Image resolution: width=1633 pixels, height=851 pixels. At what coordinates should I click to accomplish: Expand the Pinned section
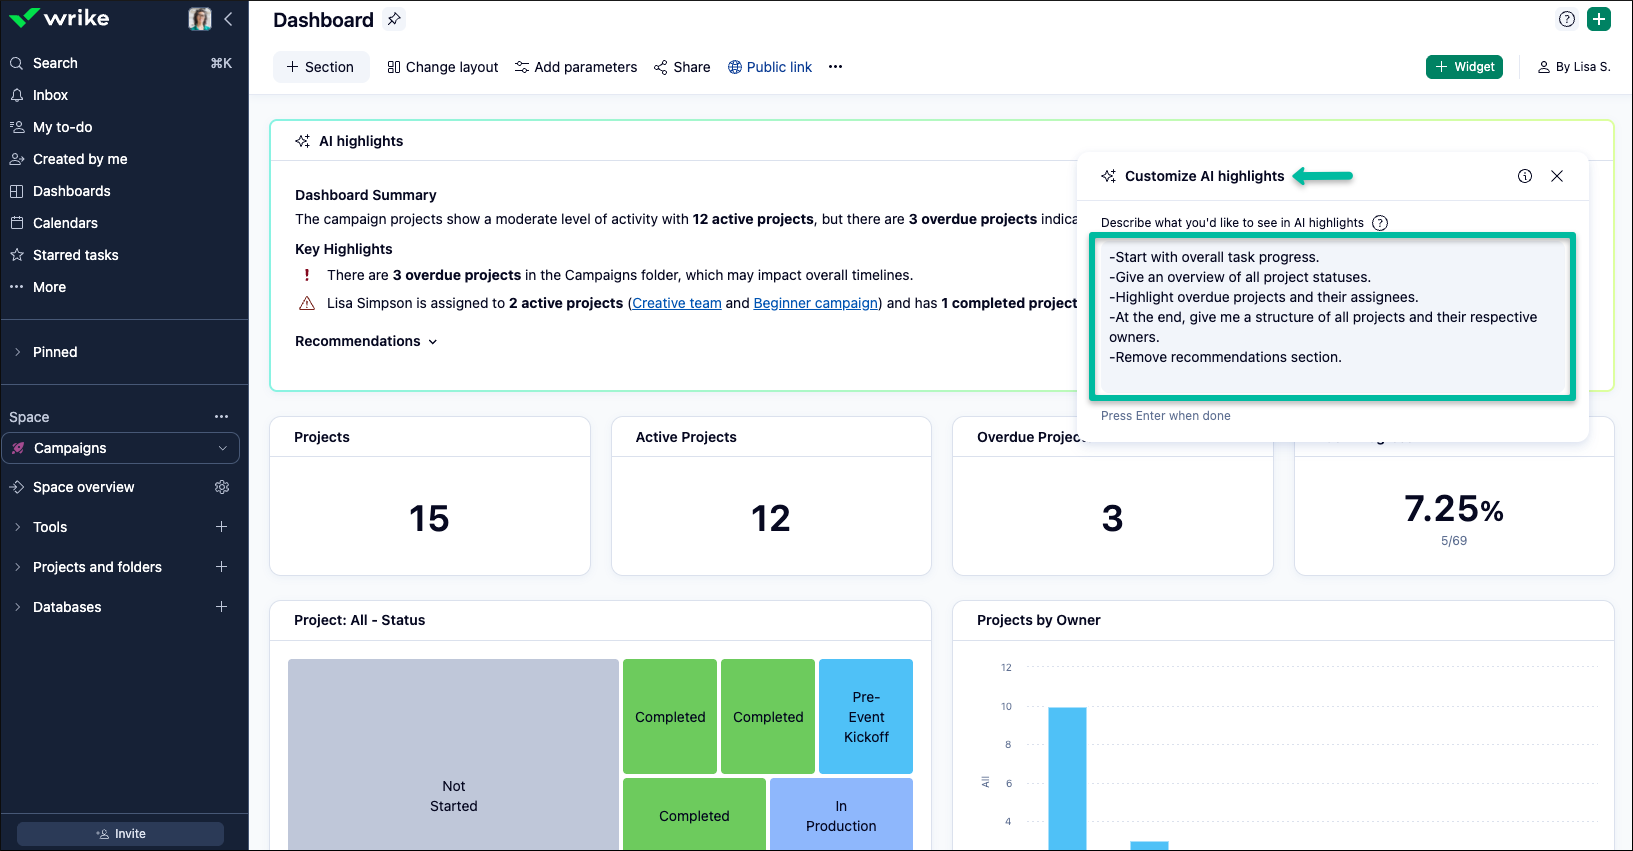tap(17, 352)
